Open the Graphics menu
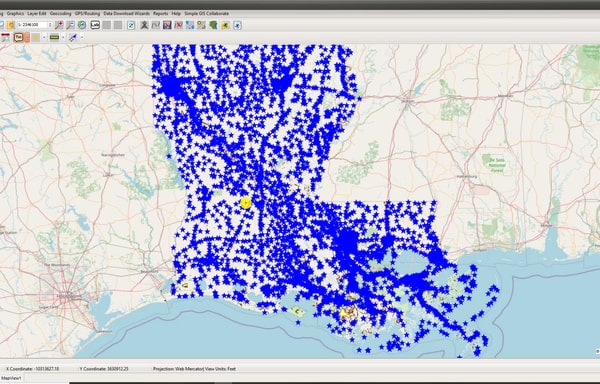This screenshot has width=600, height=384. point(15,13)
